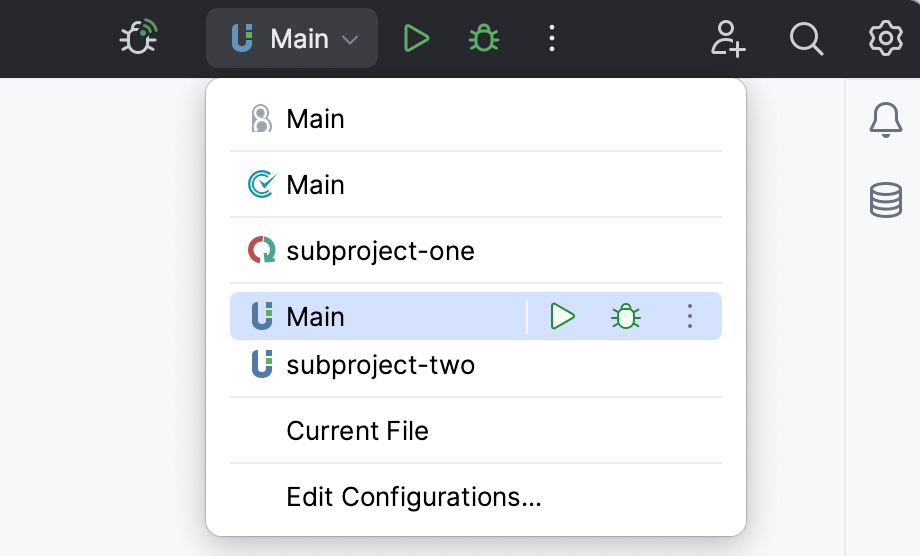Debug highlighted Main via inline bug icon
Screen dimensions: 920x556
(626, 317)
